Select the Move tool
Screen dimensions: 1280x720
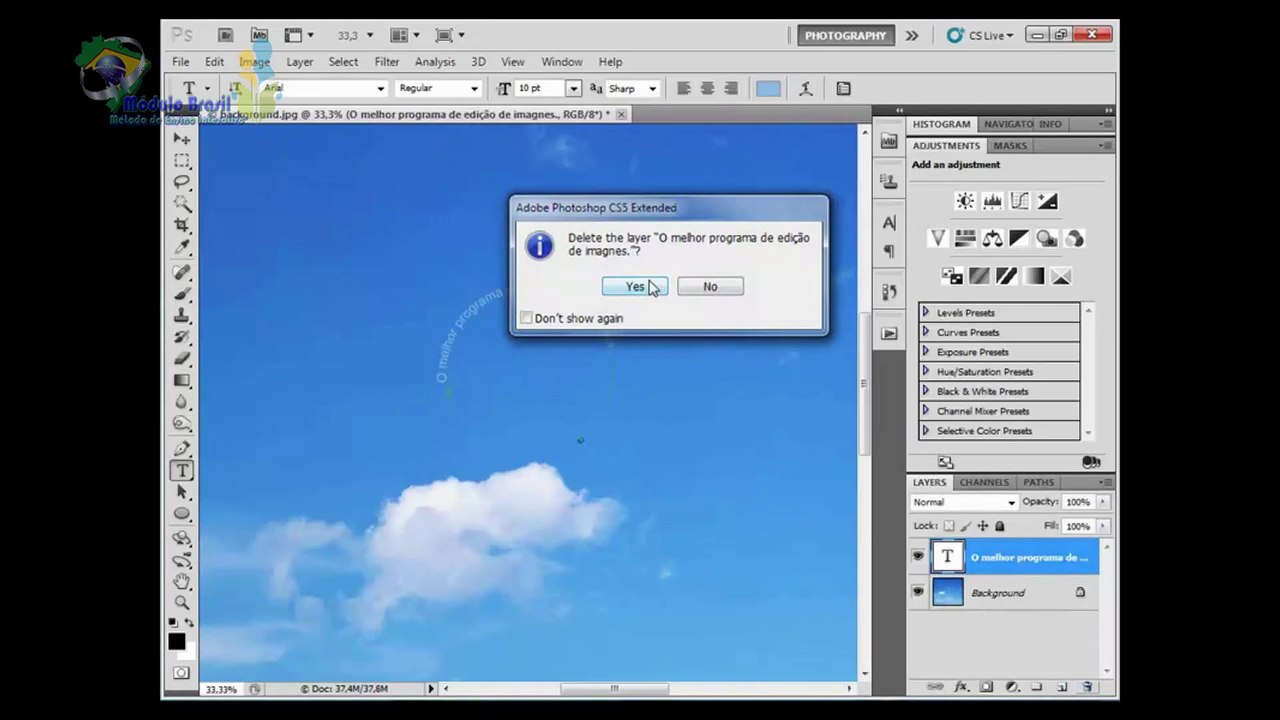pyautogui.click(x=182, y=139)
